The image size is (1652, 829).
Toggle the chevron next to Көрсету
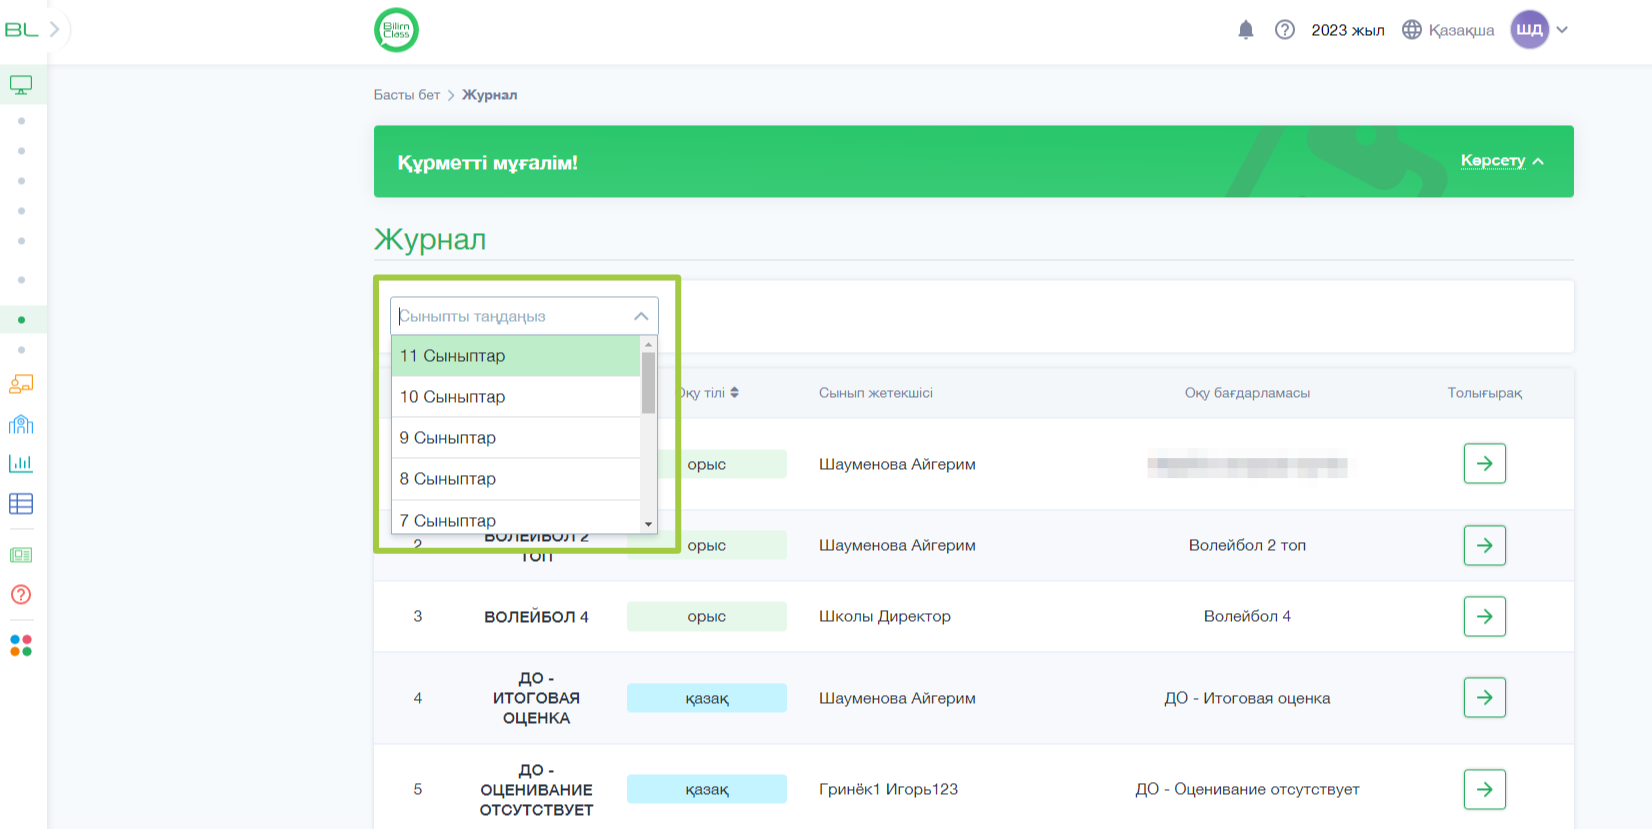tap(1538, 161)
